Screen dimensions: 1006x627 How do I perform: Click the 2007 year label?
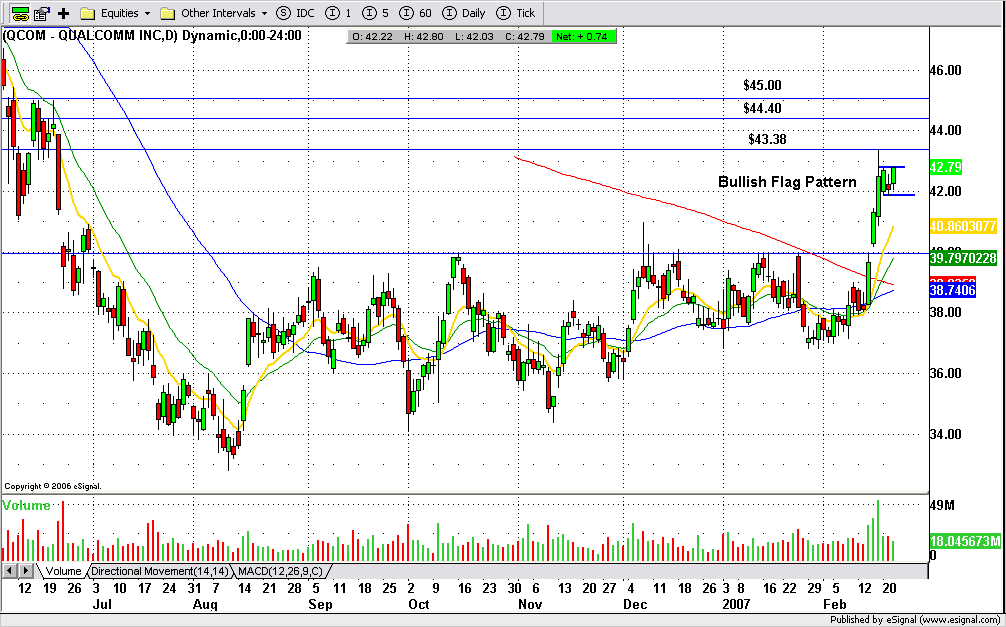pos(737,605)
